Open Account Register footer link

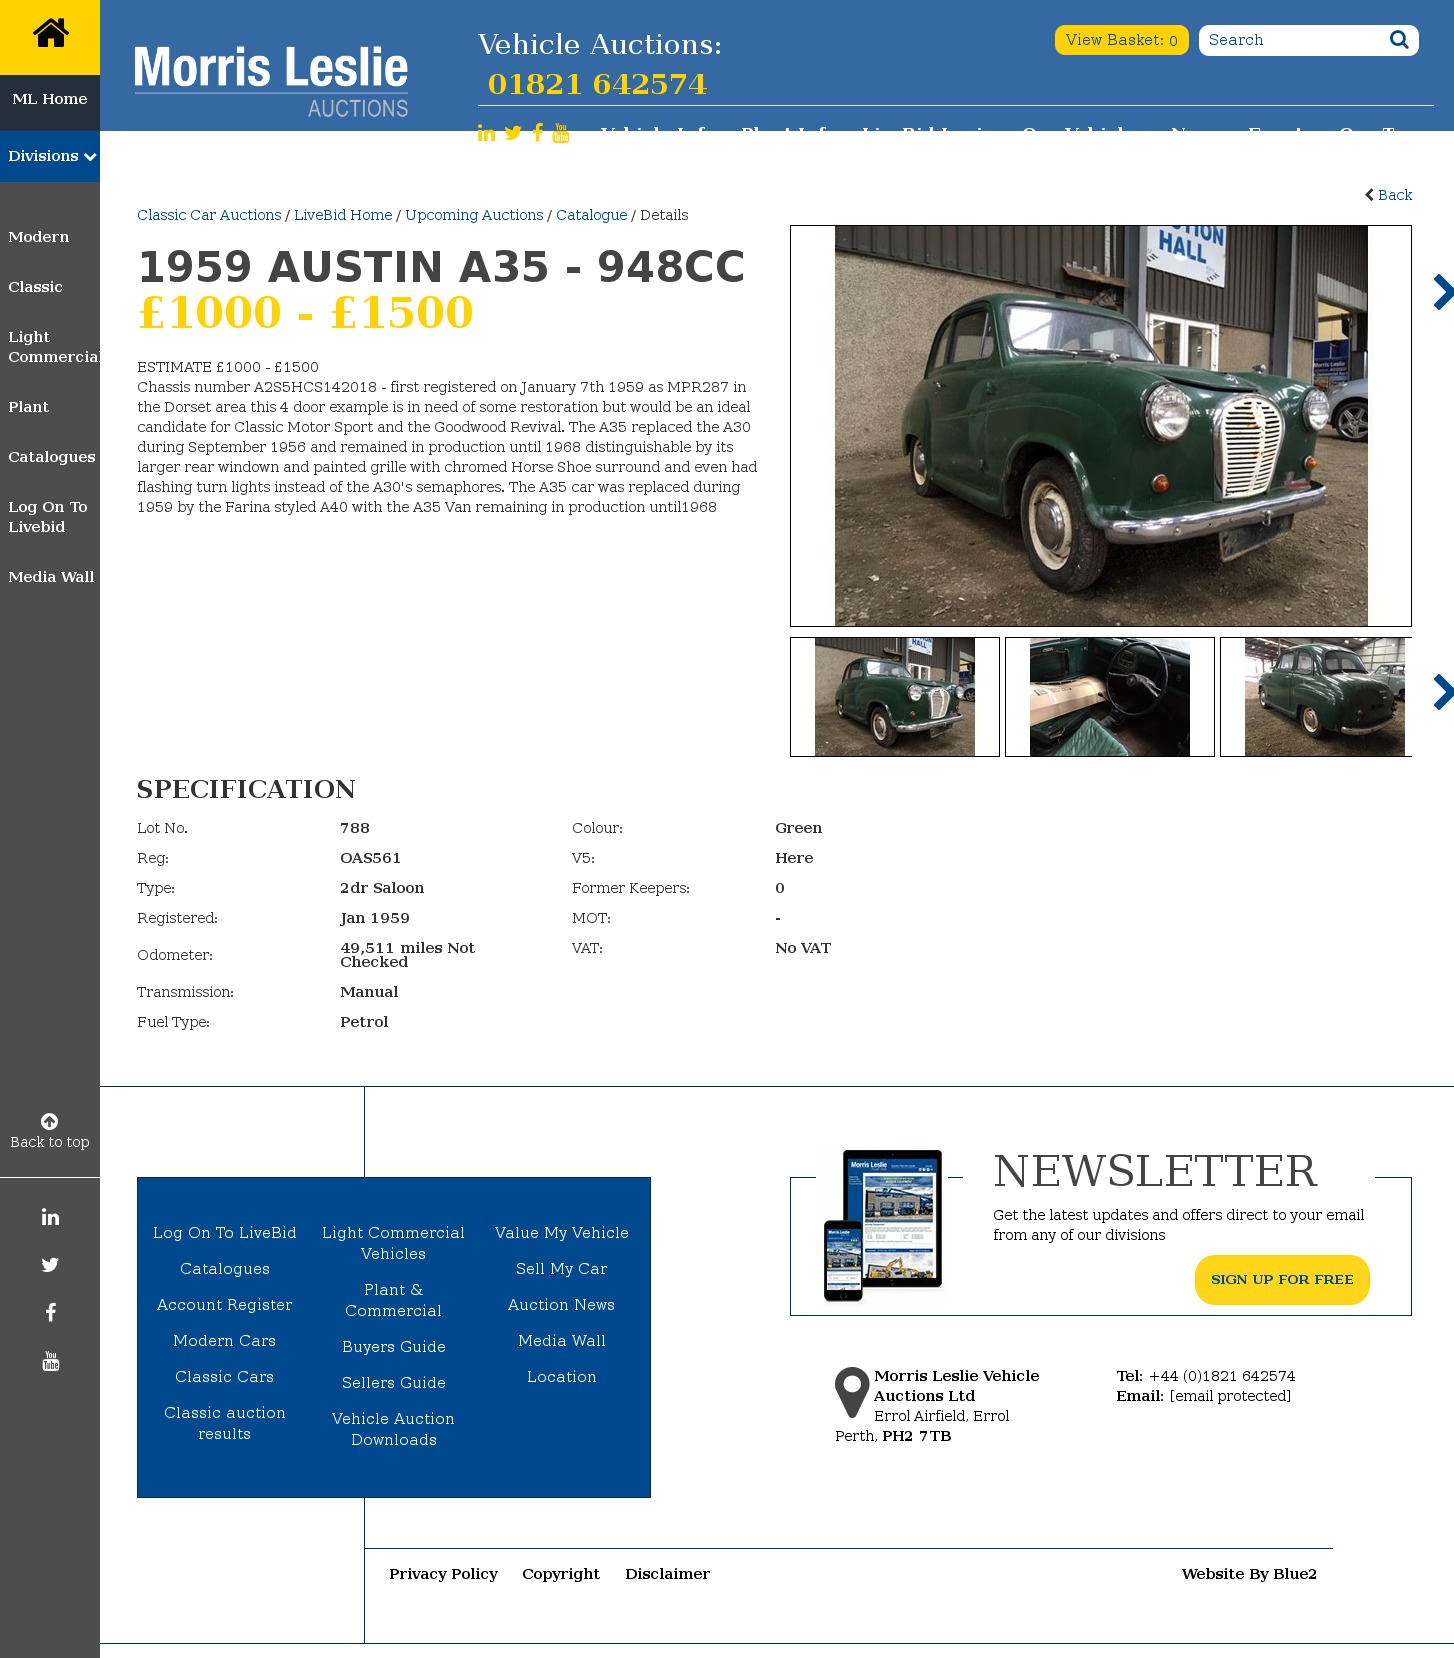[x=225, y=1305]
